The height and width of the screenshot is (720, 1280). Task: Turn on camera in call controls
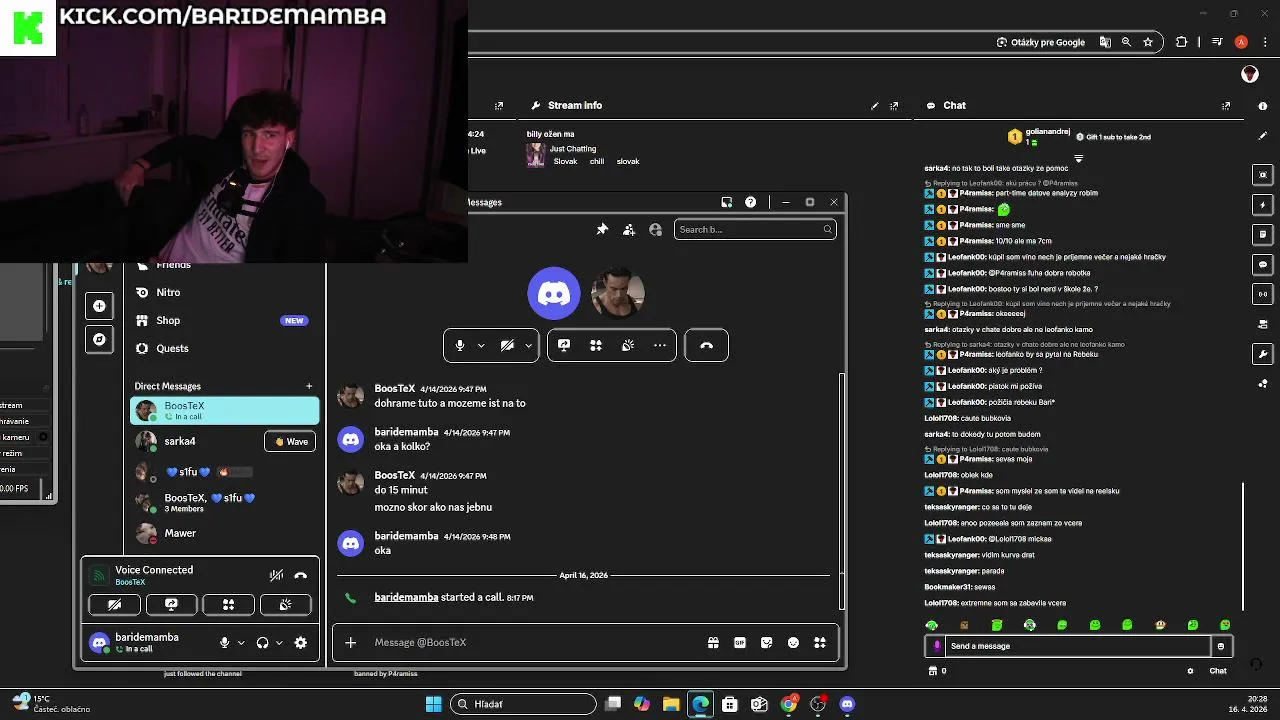tap(507, 345)
